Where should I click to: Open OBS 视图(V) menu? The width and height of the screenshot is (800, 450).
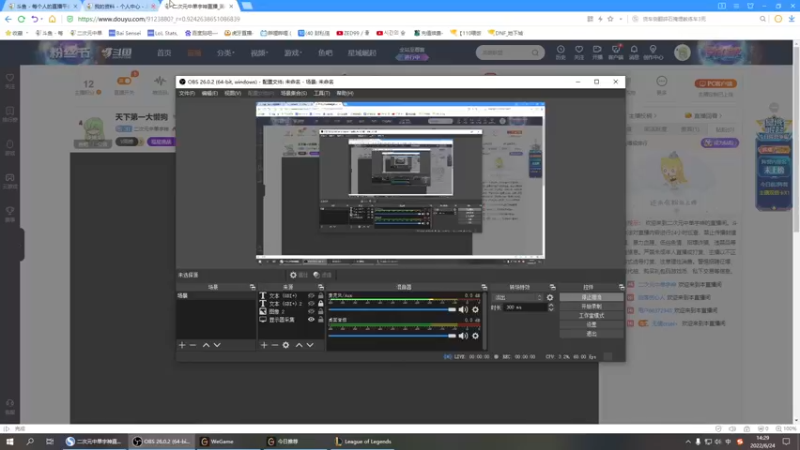[x=233, y=93]
